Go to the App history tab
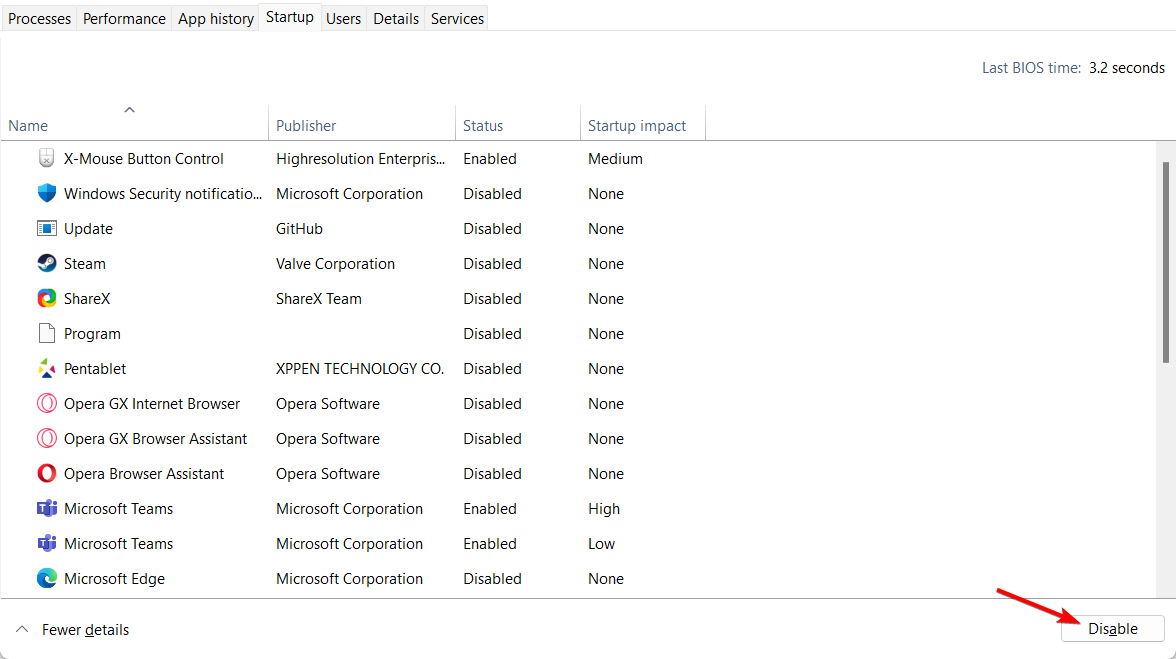 point(216,18)
